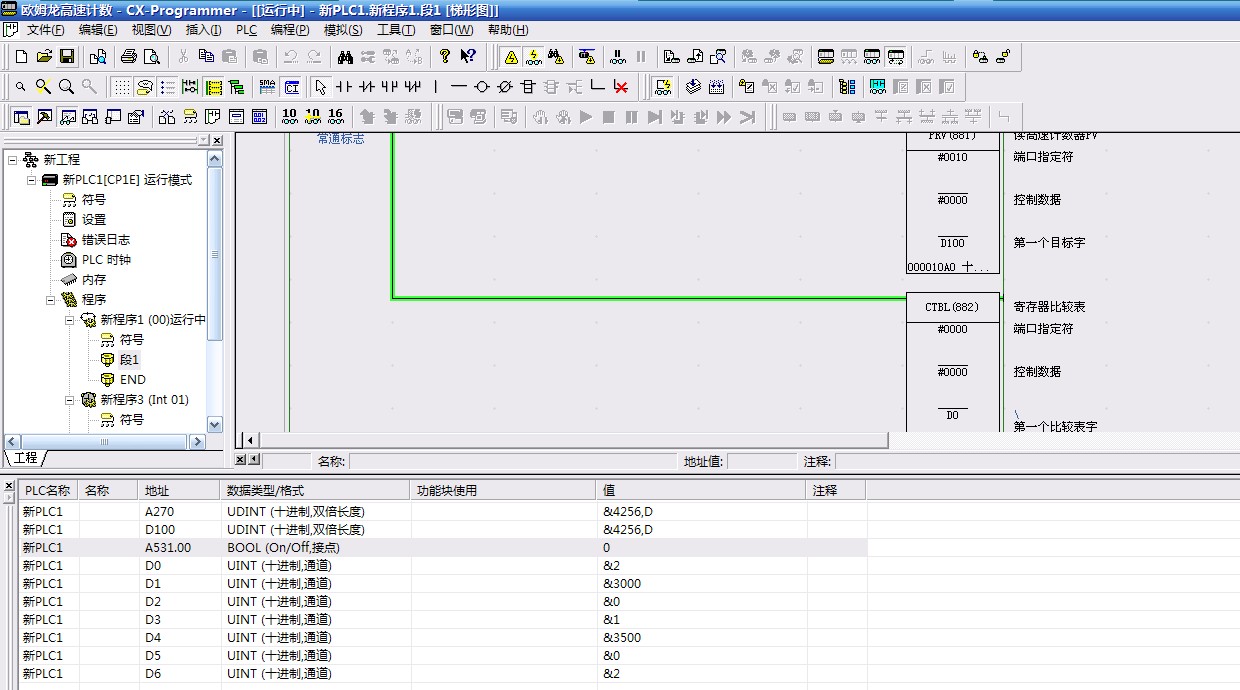Select the END section in project tree
The image size is (1240, 690).
click(132, 380)
